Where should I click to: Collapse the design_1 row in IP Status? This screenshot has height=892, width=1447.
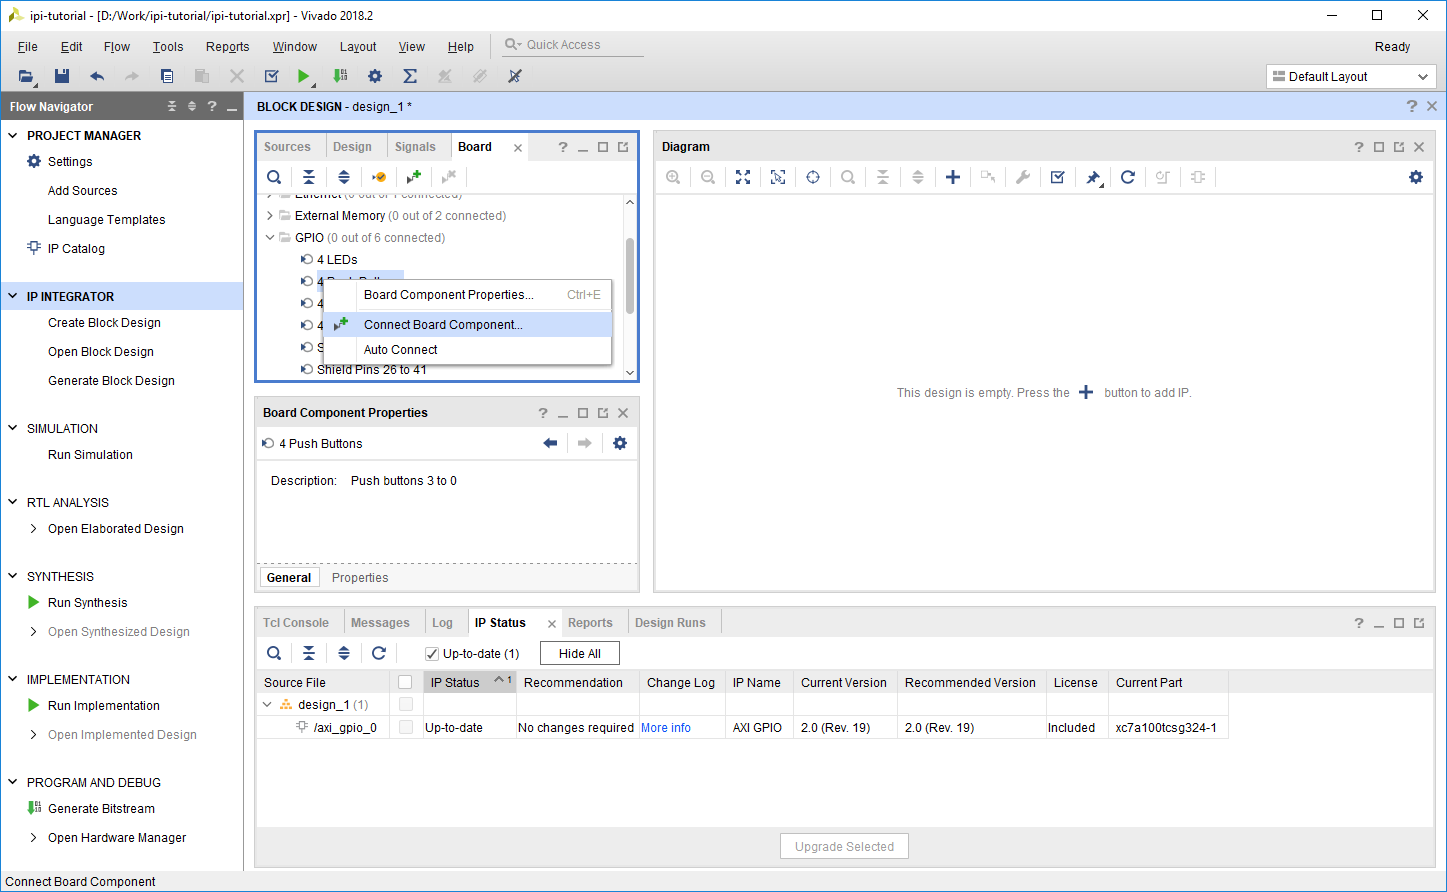(268, 705)
